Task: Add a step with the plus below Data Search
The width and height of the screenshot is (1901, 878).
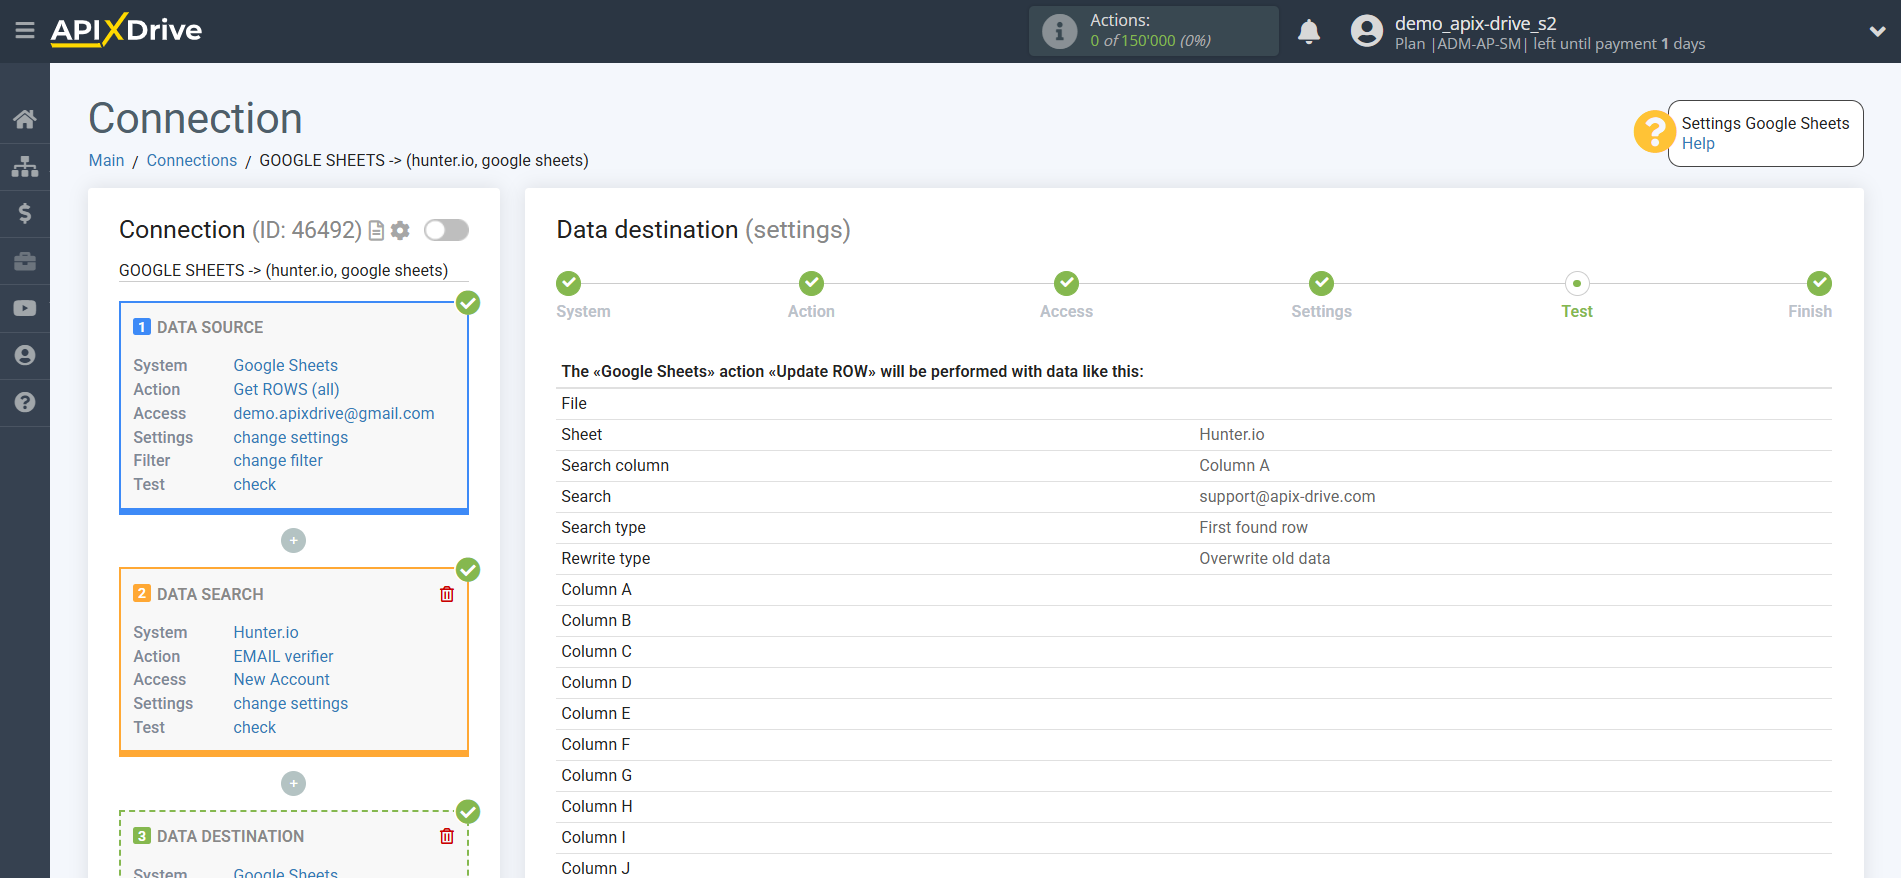Action: [293, 784]
